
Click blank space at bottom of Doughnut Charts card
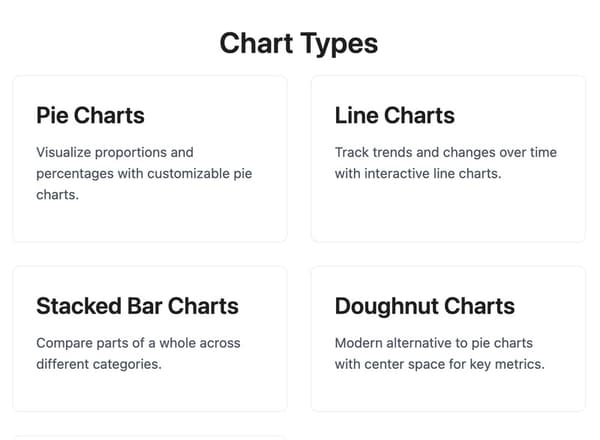pos(448,392)
